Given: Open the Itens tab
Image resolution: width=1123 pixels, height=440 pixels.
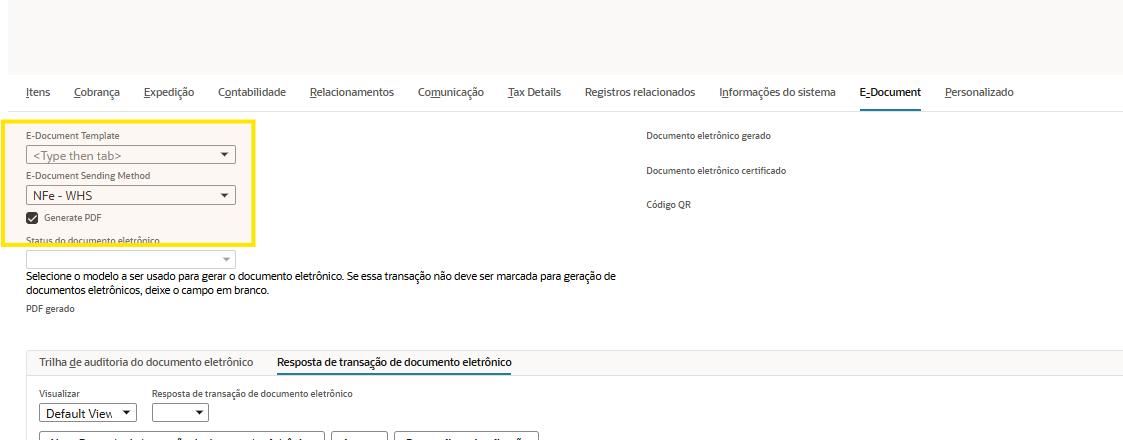Looking at the screenshot, I should coord(38,92).
